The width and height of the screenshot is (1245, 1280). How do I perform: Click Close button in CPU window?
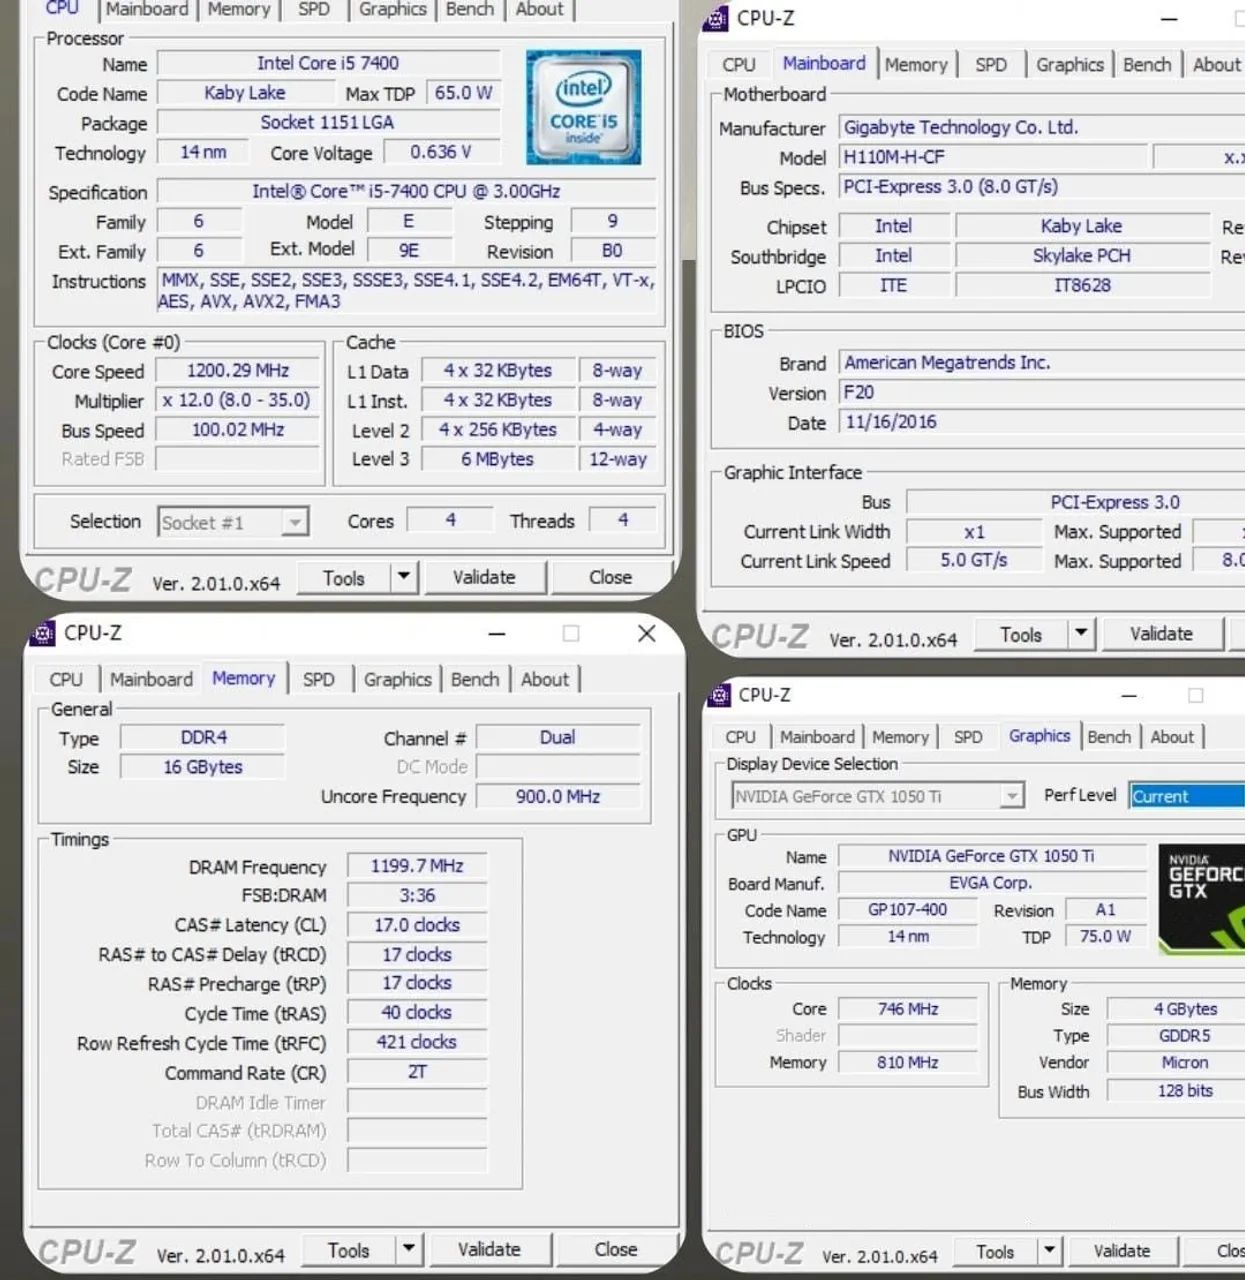tap(610, 577)
